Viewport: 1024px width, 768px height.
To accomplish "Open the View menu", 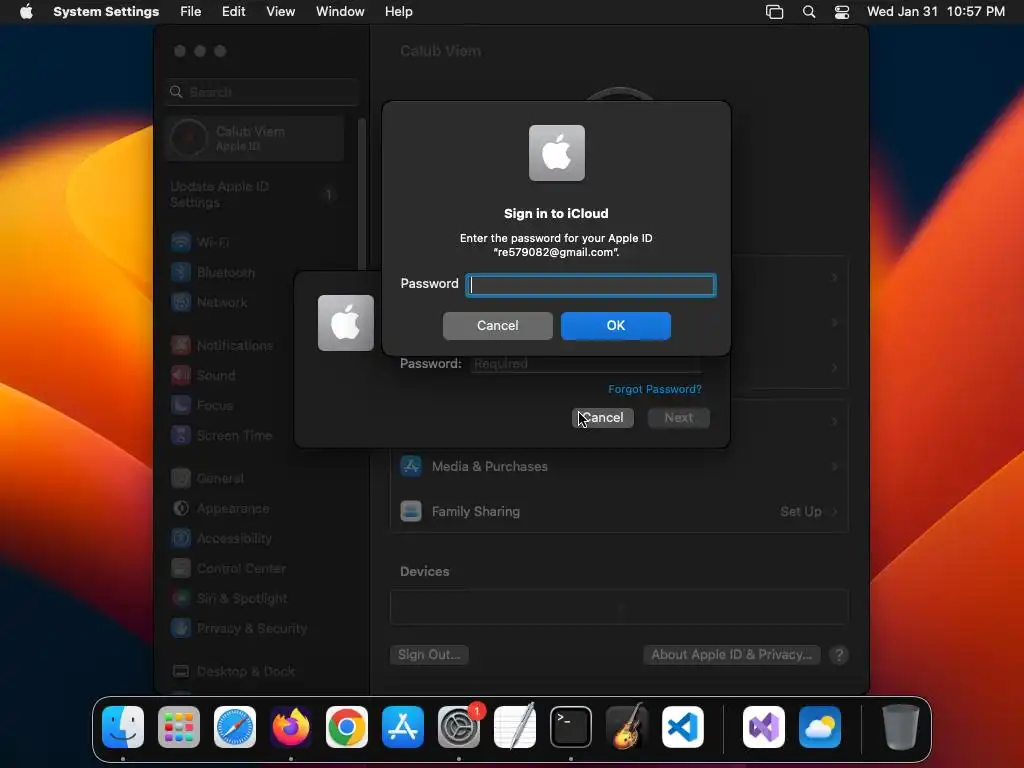I will (x=280, y=12).
